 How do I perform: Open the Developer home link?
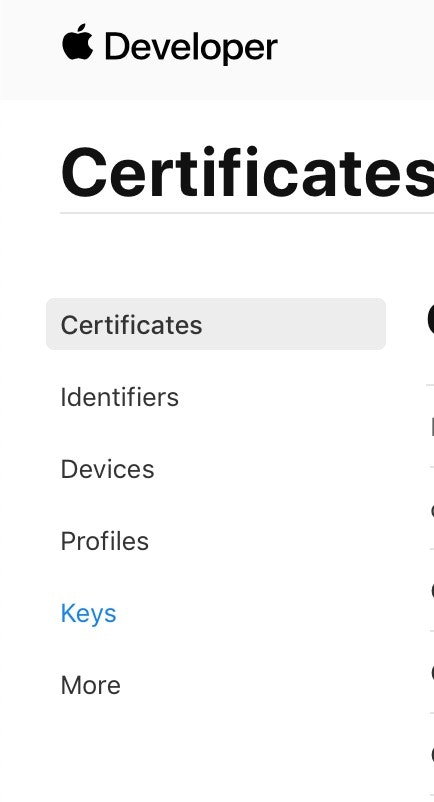[170, 45]
